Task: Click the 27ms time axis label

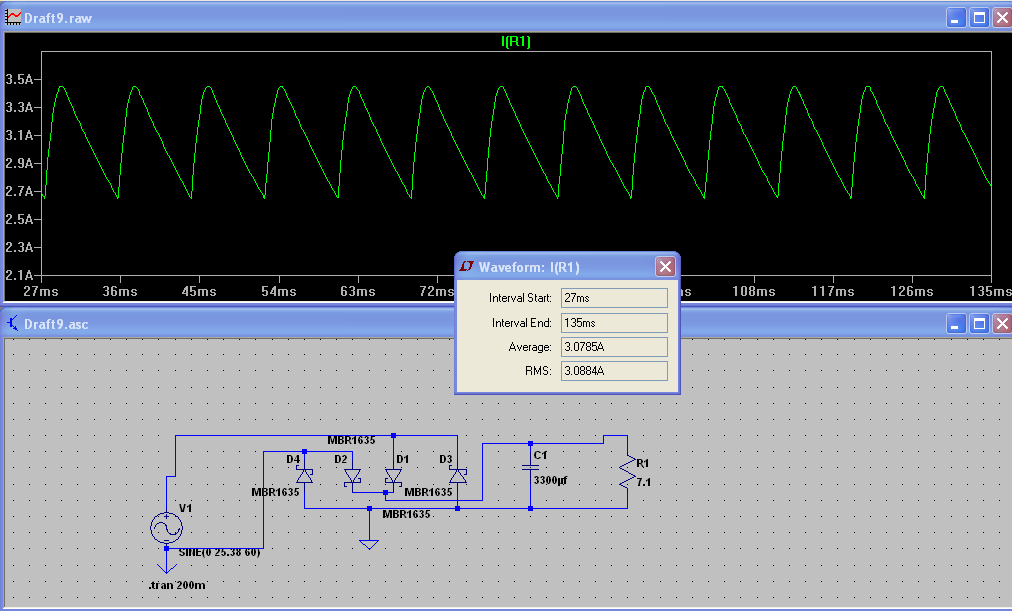Action: [x=41, y=292]
